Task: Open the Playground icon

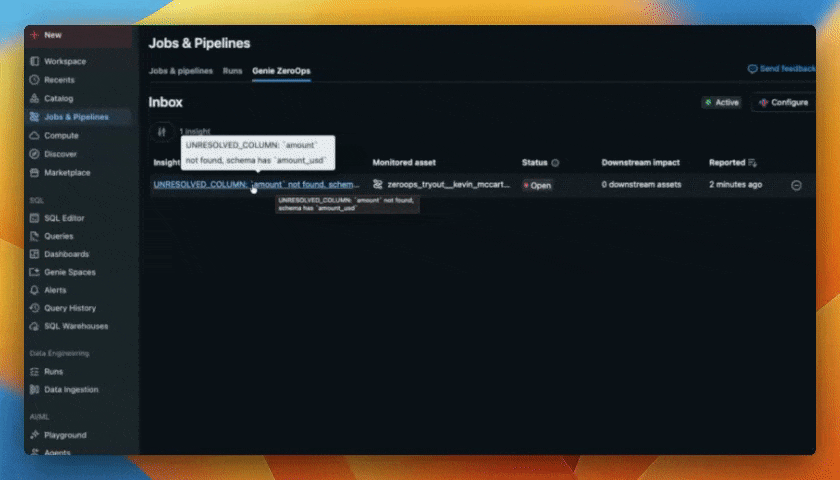Action: pos(35,435)
